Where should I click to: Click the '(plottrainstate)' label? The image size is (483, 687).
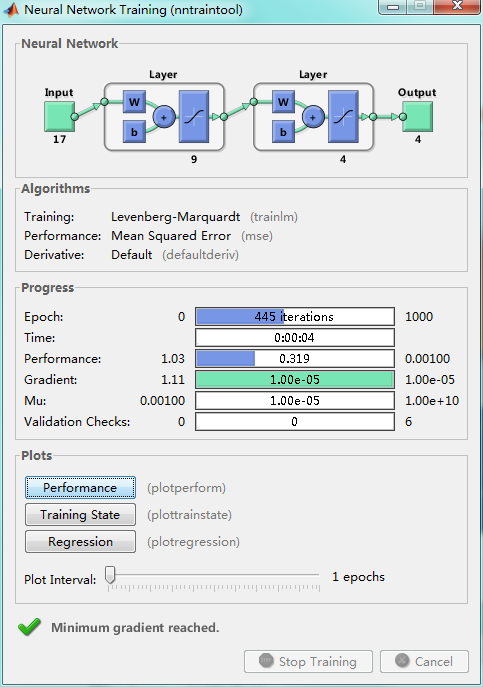(189, 515)
